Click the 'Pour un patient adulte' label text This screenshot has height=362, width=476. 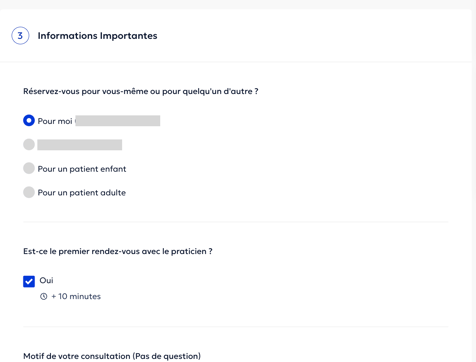pyautogui.click(x=82, y=193)
